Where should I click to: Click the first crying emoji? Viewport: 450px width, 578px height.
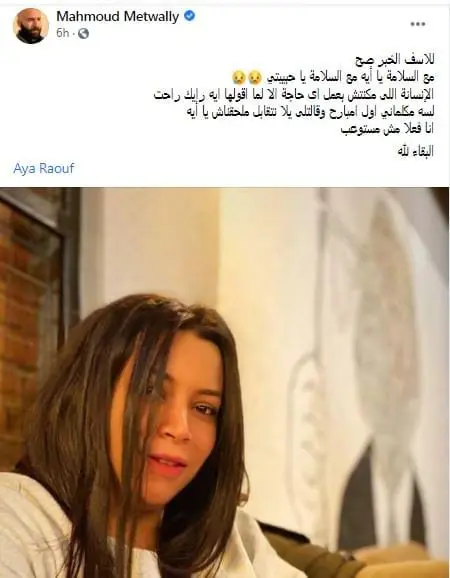[x=254, y=77]
